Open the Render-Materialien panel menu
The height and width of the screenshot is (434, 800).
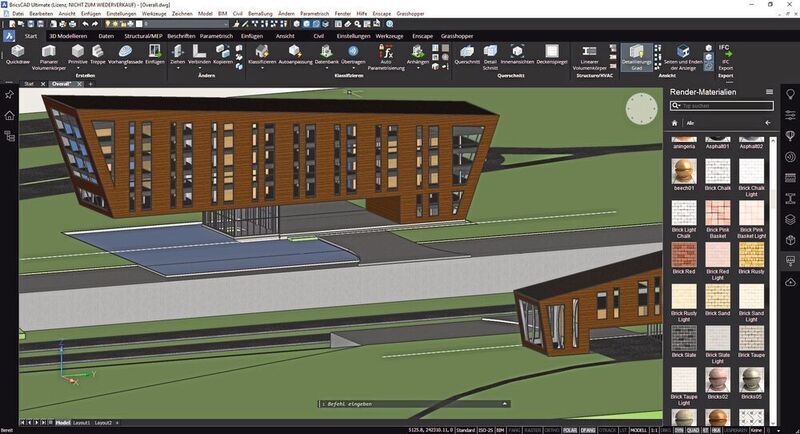point(769,91)
